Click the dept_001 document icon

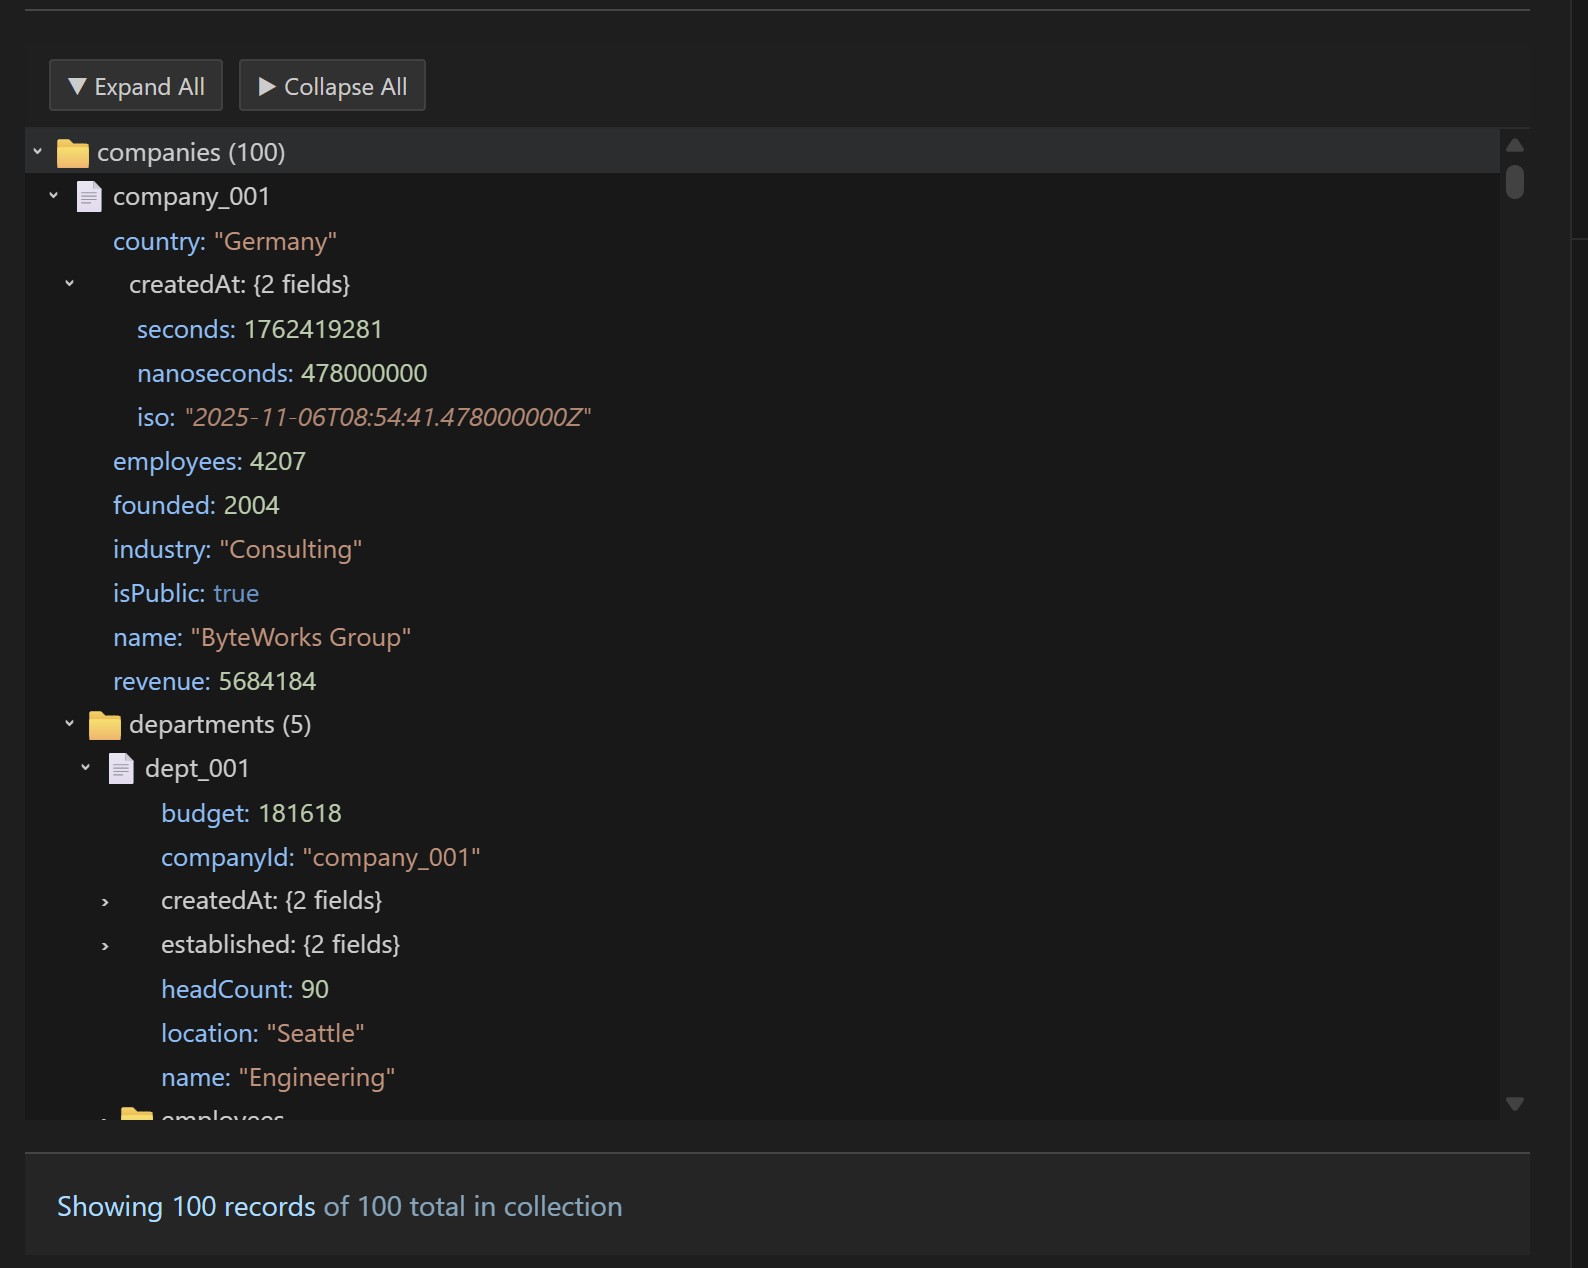click(x=121, y=769)
